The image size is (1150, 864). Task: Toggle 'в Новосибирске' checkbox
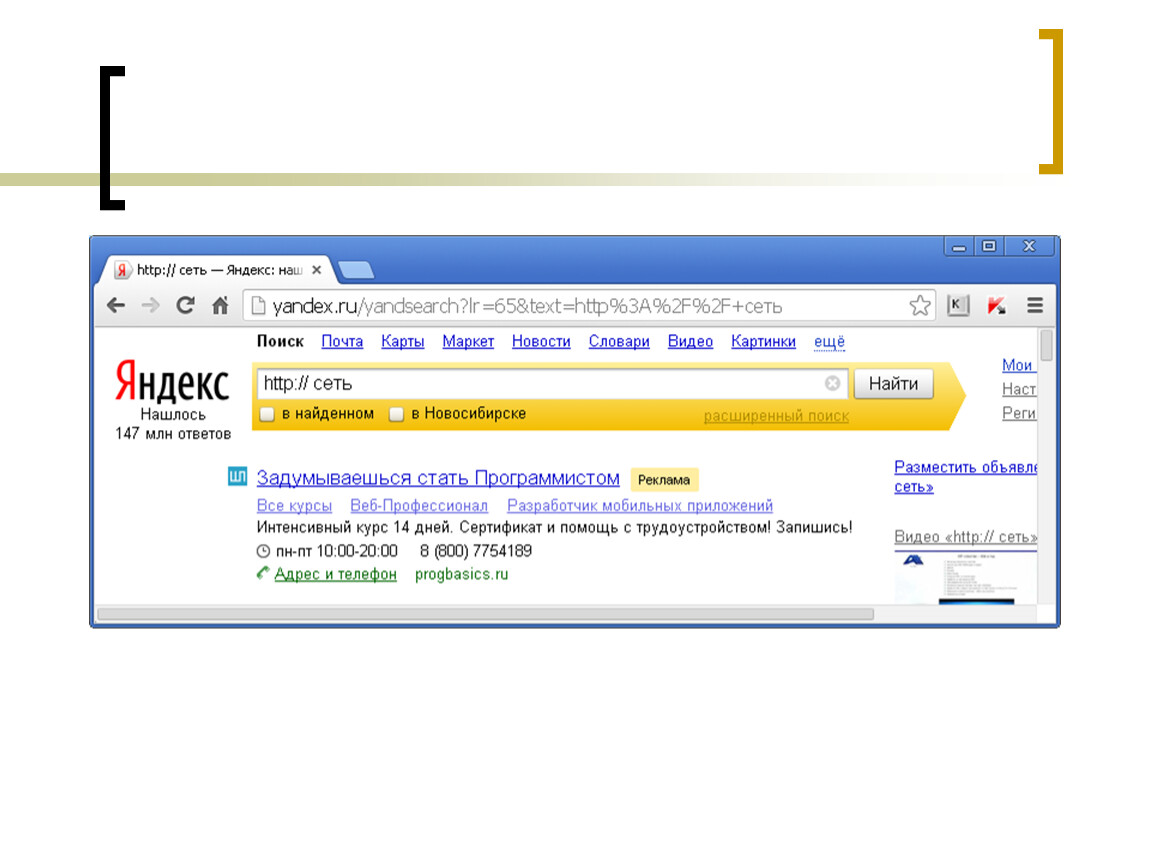point(397,414)
